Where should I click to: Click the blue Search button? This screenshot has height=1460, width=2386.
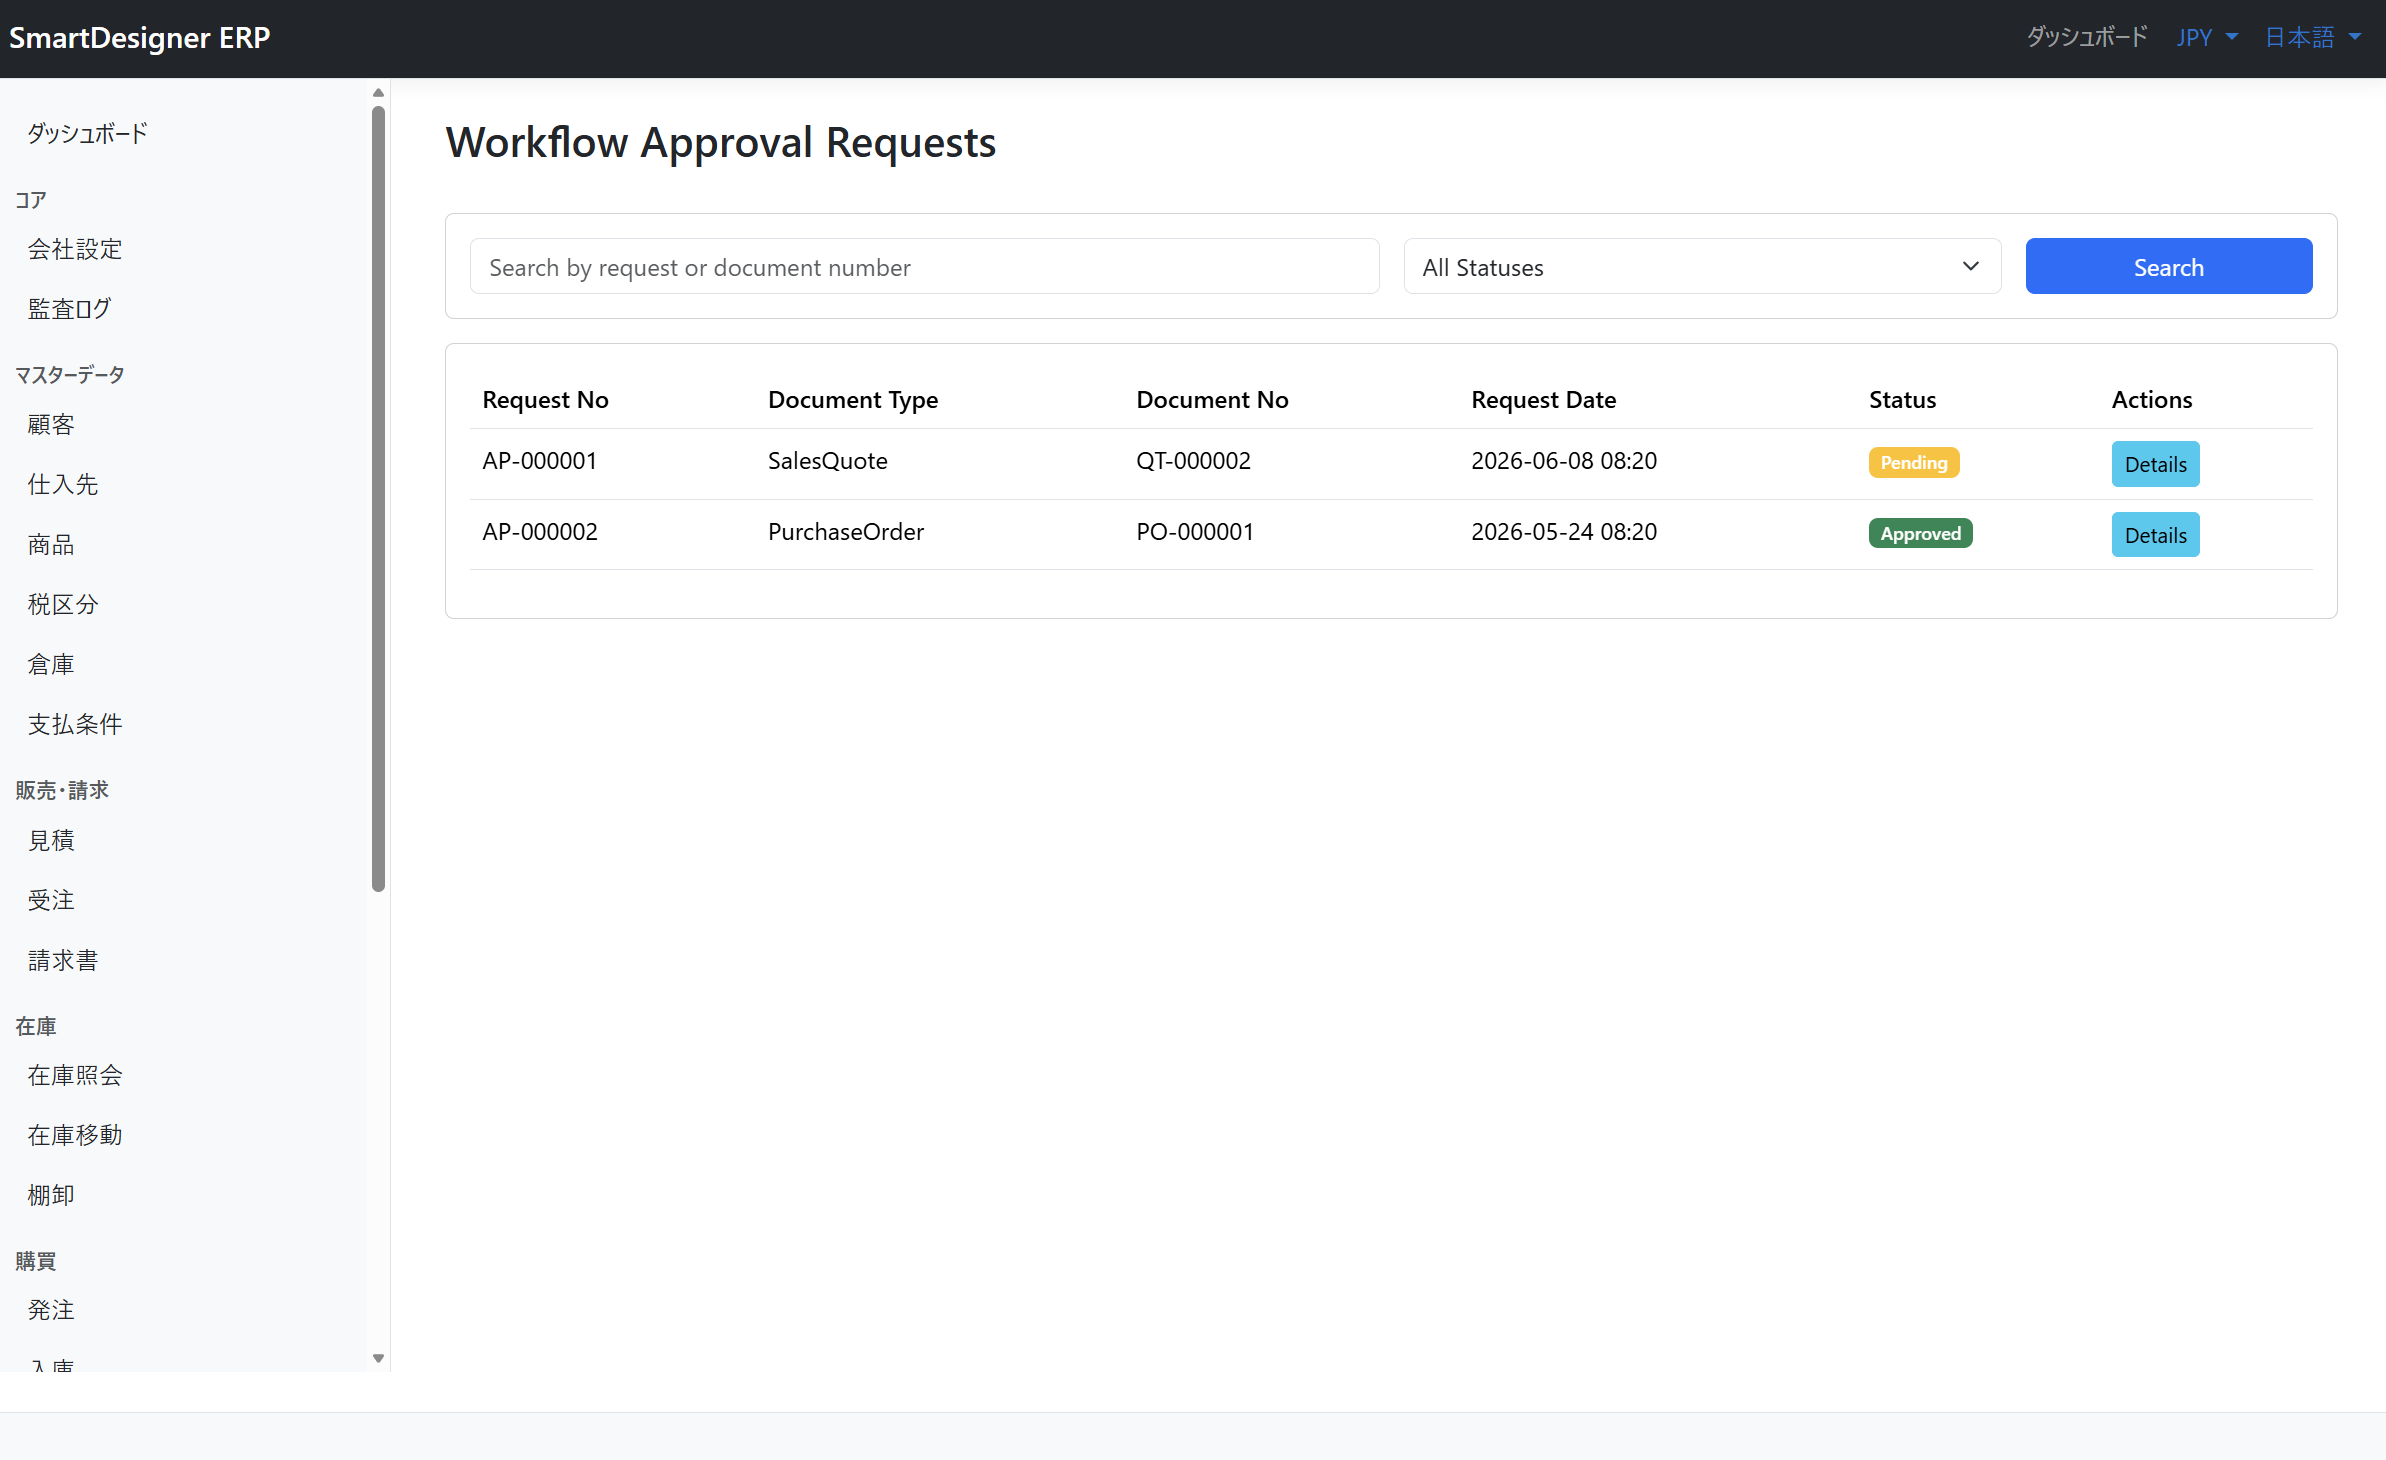2168,267
